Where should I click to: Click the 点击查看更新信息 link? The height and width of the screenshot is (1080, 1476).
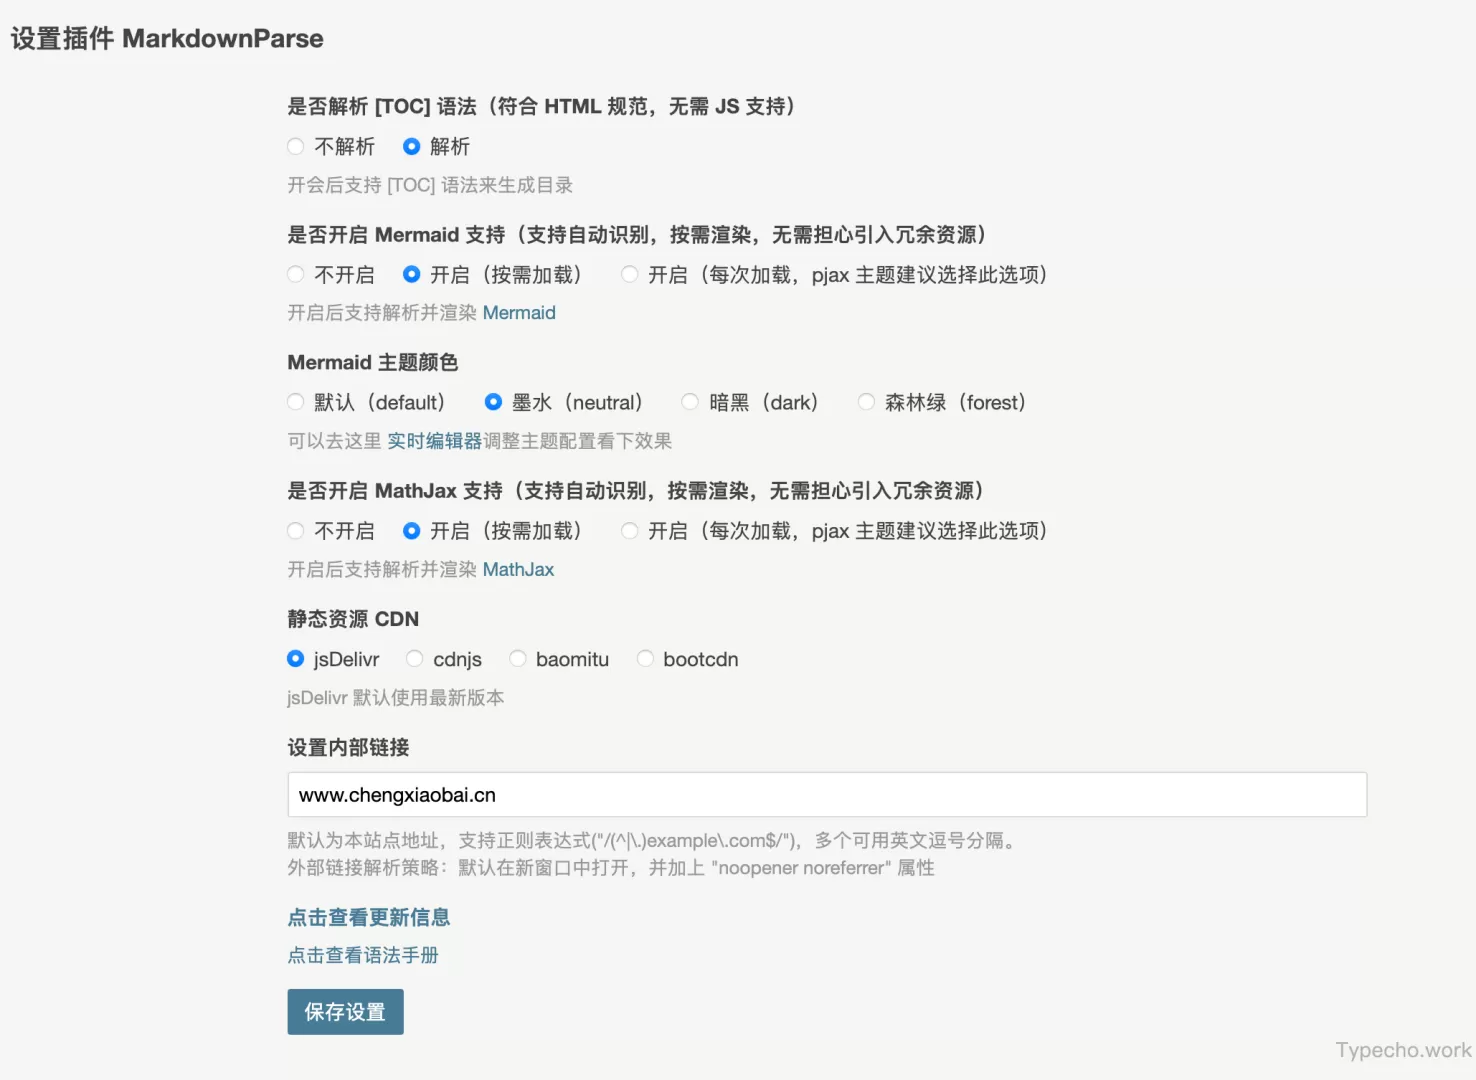pyautogui.click(x=368, y=917)
